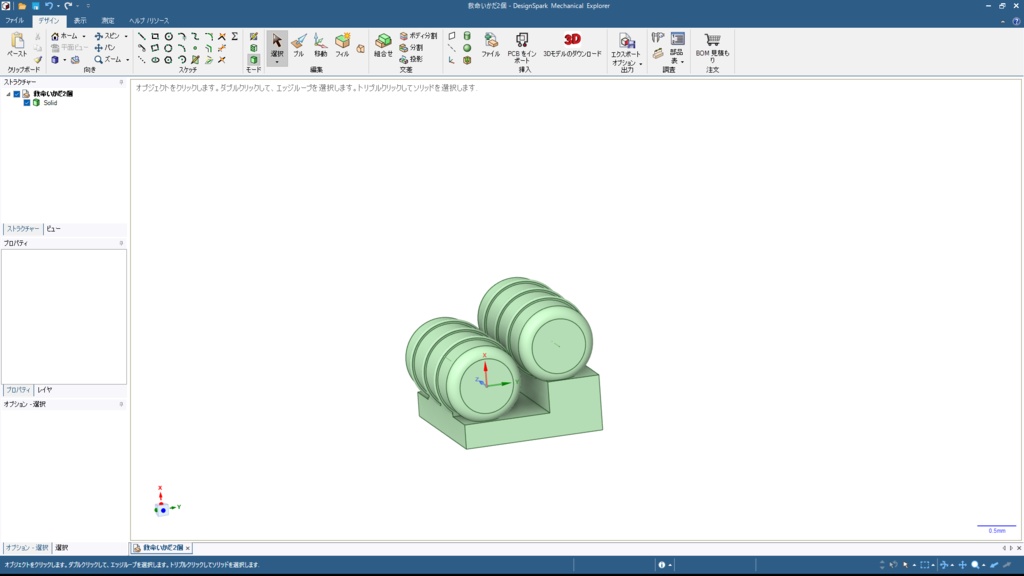Click the Format painter brush icon
The width and height of the screenshot is (1024, 576).
[x=38, y=60]
